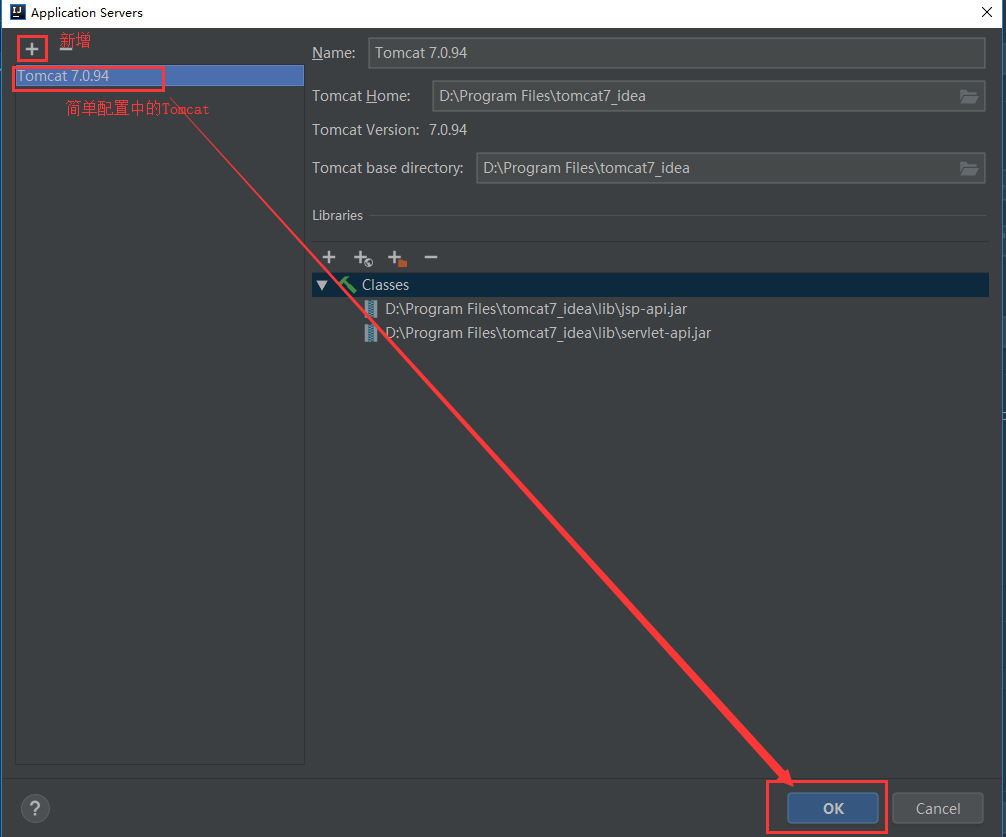Viewport: 1006px width, 837px height.
Task: Click the Name input field
Action: click(676, 53)
